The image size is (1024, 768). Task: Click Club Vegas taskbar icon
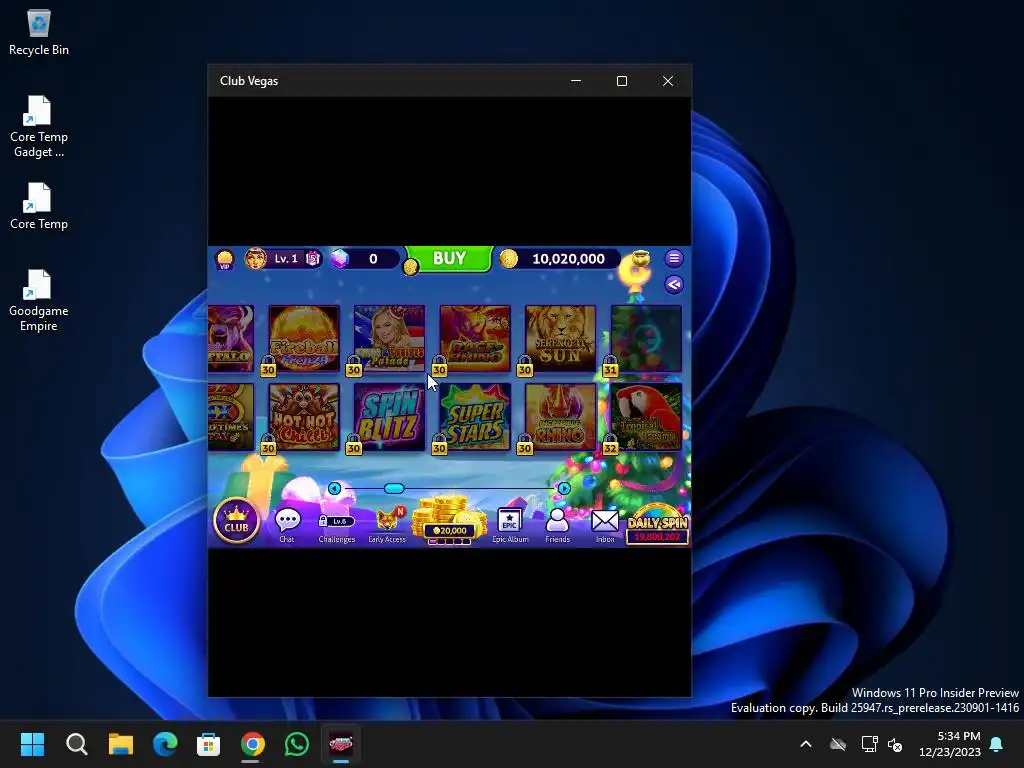click(341, 744)
